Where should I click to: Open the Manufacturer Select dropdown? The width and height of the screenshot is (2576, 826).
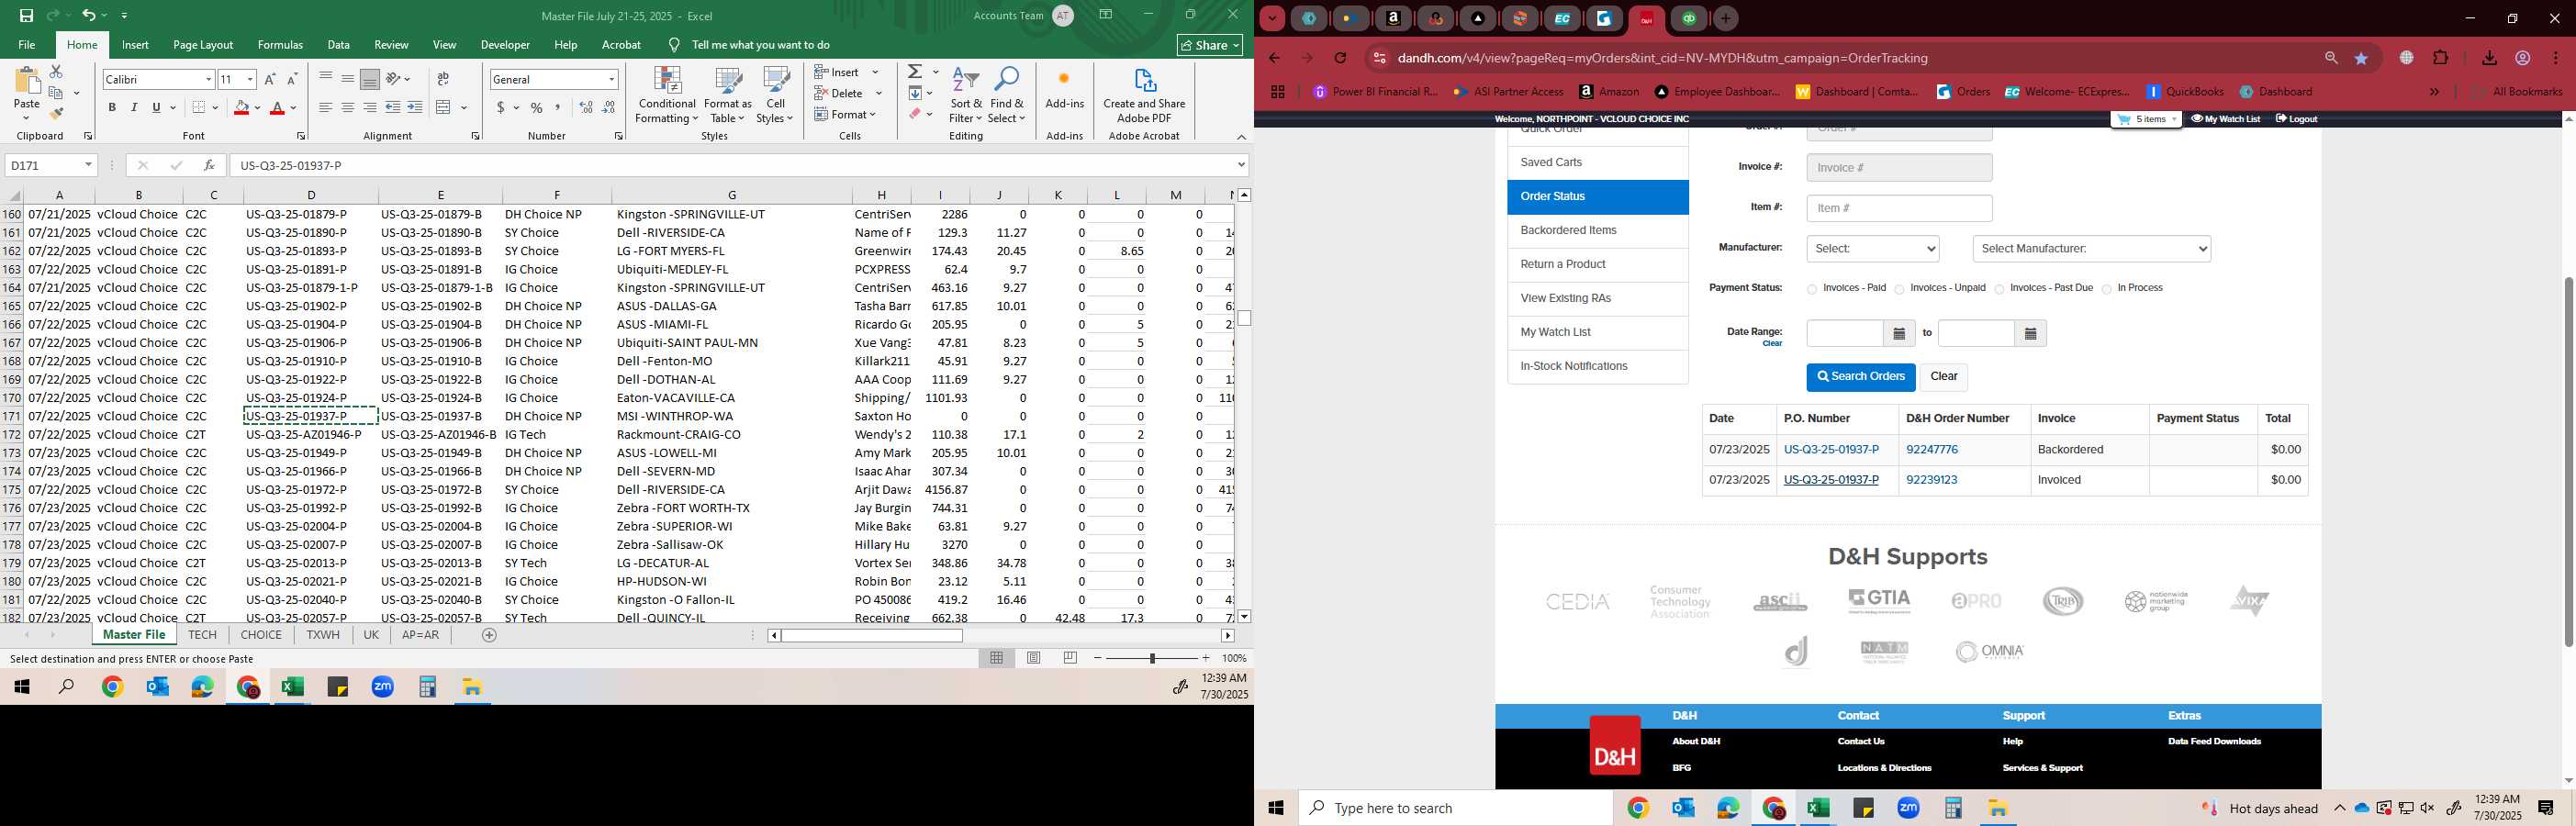point(1873,249)
